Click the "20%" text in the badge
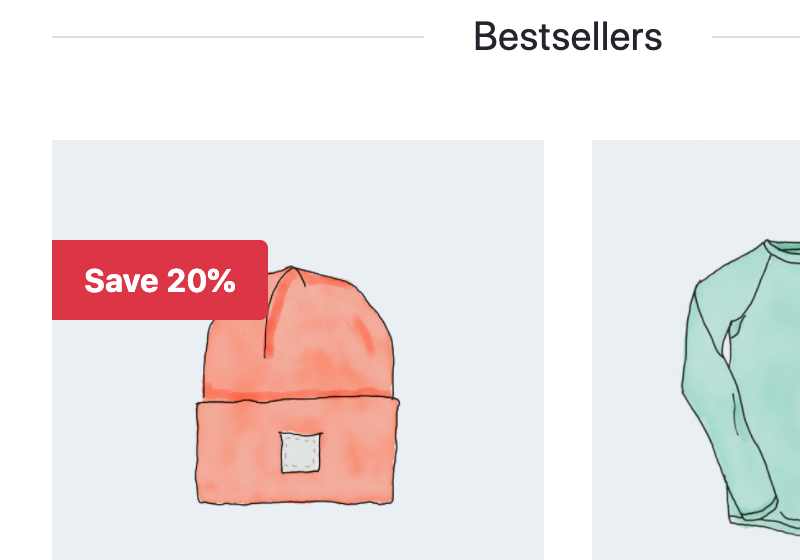 coord(201,281)
